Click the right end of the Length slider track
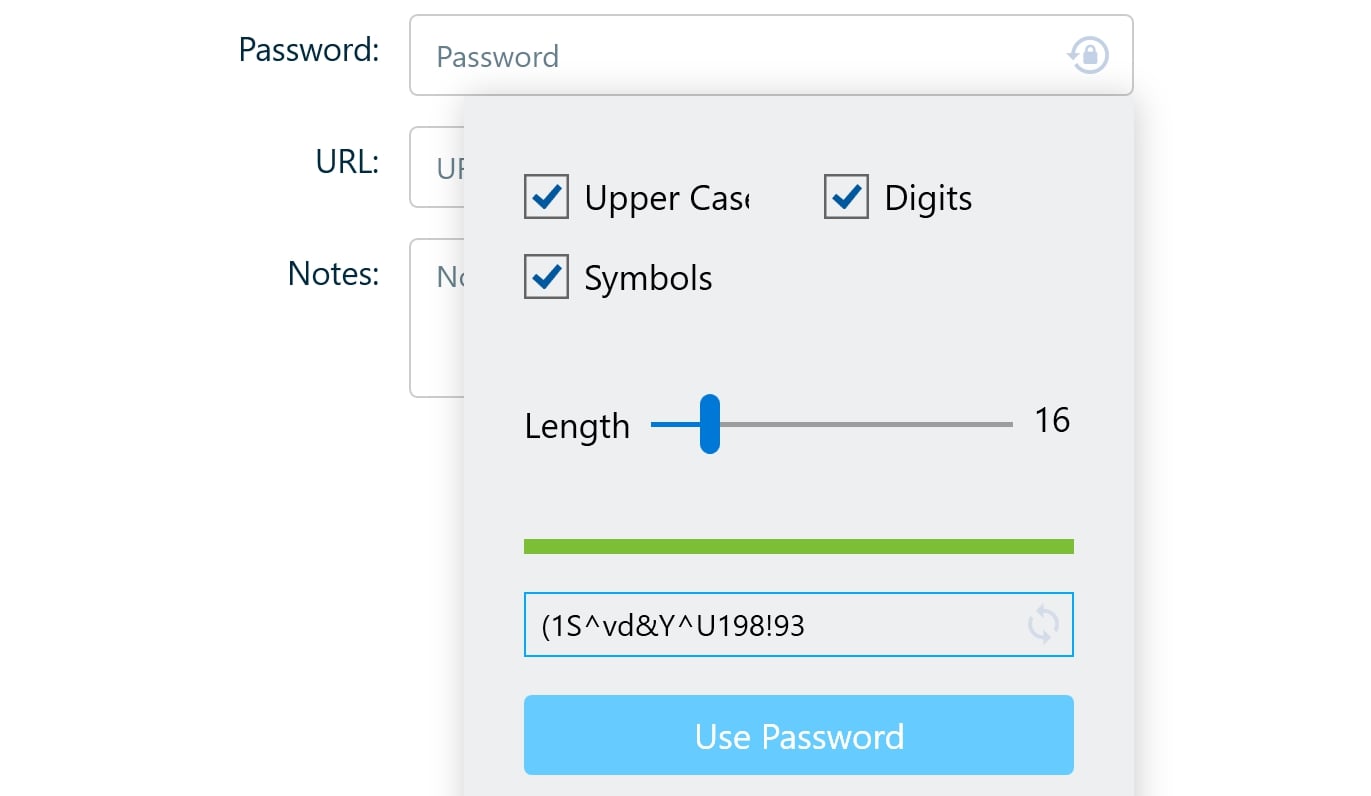The image size is (1371, 796). [x=1008, y=424]
